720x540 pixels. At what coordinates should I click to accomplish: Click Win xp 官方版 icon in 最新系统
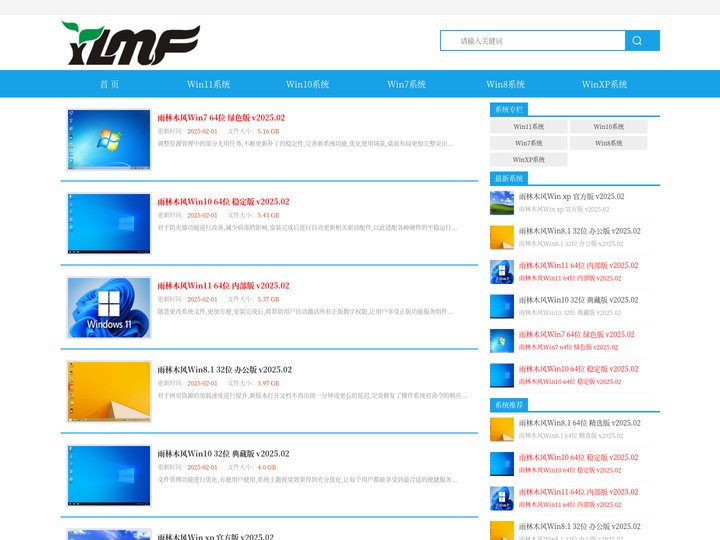click(502, 203)
